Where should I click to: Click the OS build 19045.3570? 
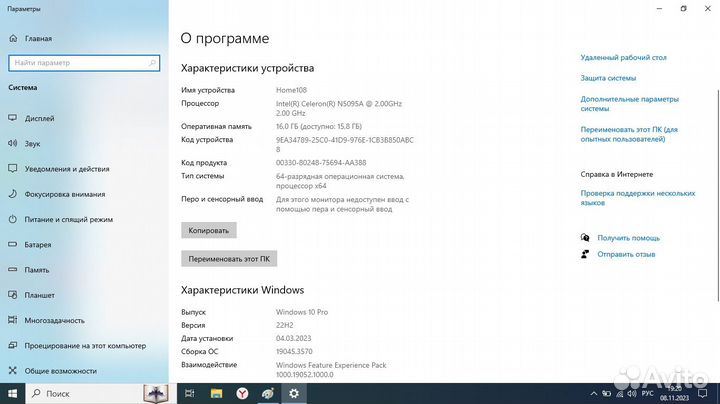pyautogui.click(x=294, y=351)
